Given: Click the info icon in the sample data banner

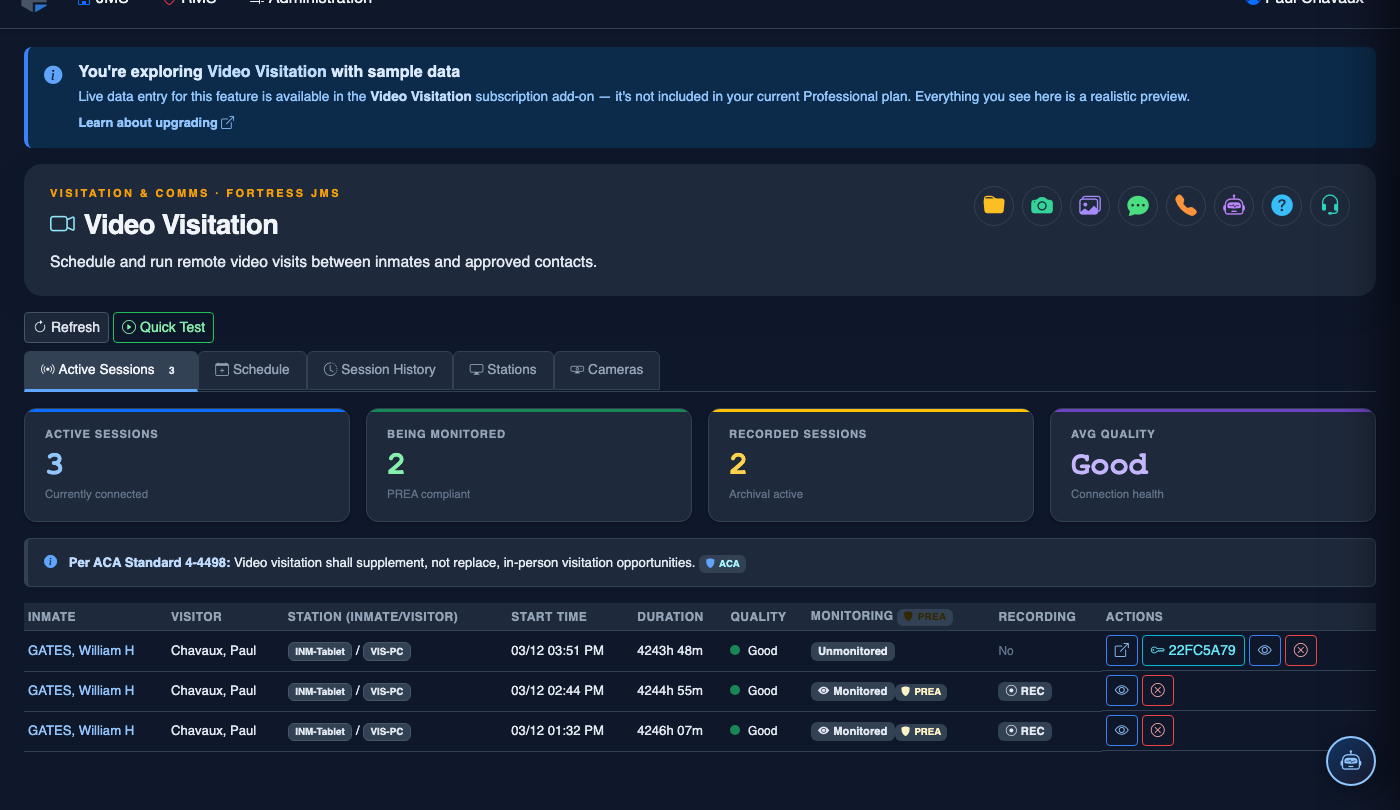Looking at the screenshot, I should click(52, 75).
